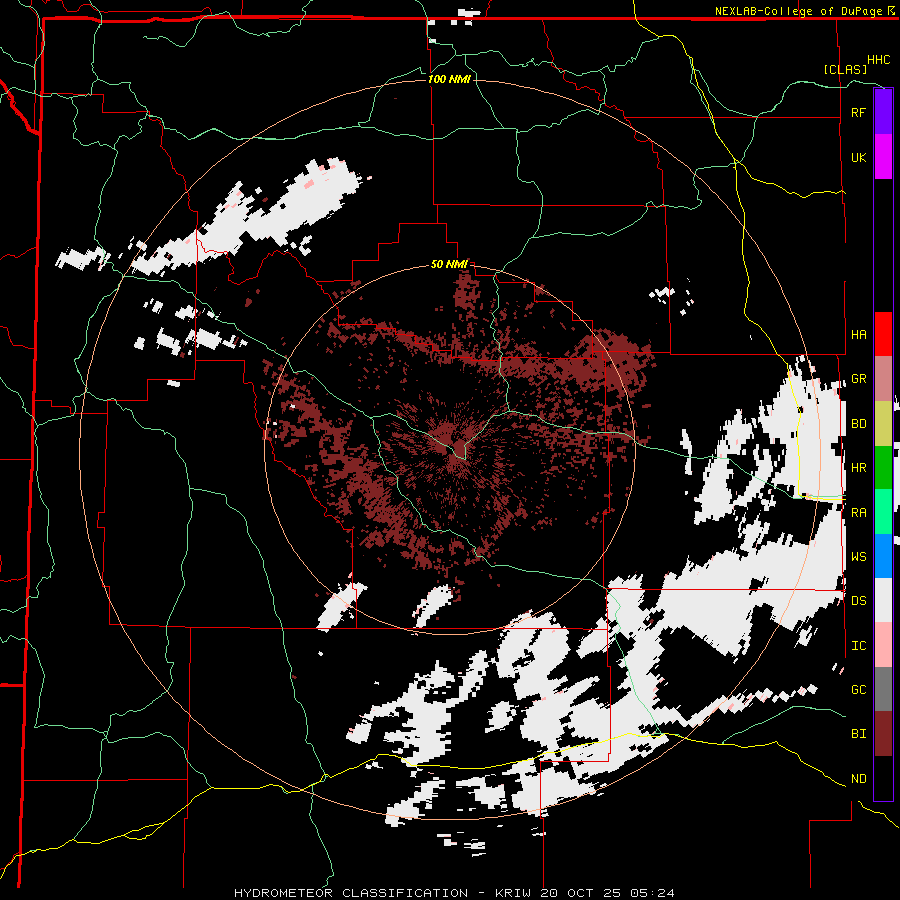Click the BI brown legend swatch
The image size is (900, 900).
pyautogui.click(x=883, y=734)
